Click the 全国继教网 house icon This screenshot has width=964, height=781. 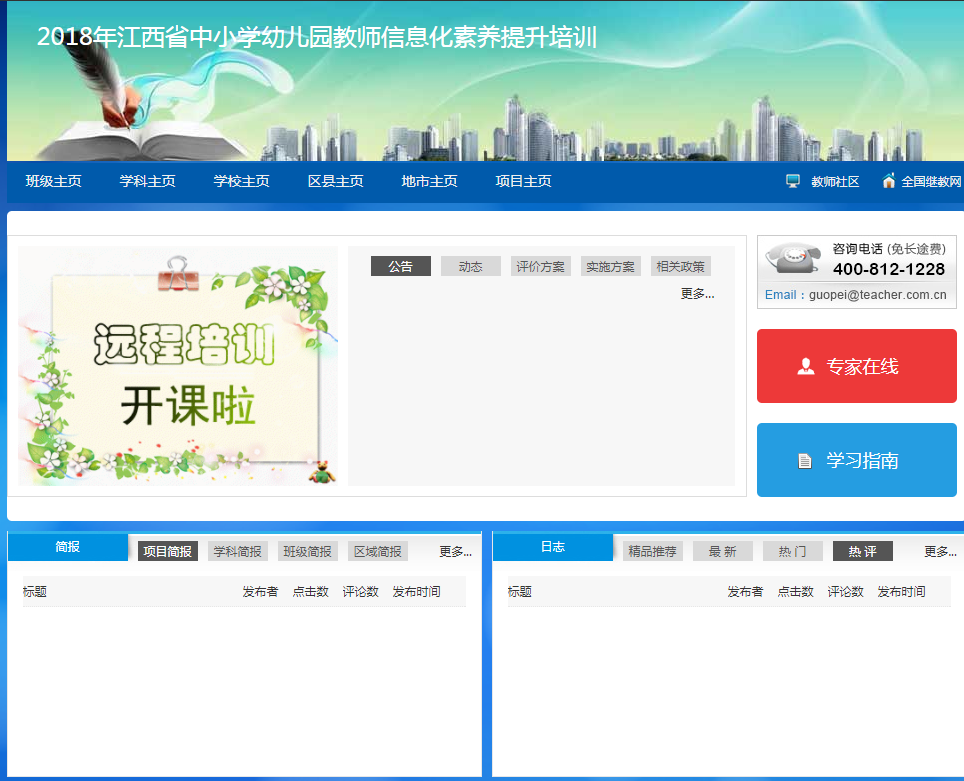coord(888,181)
